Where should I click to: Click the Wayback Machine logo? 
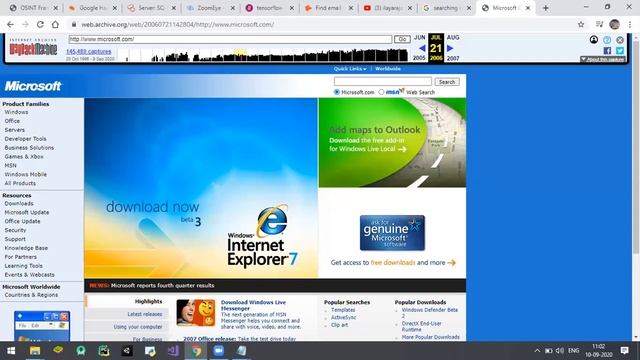[x=33, y=48]
